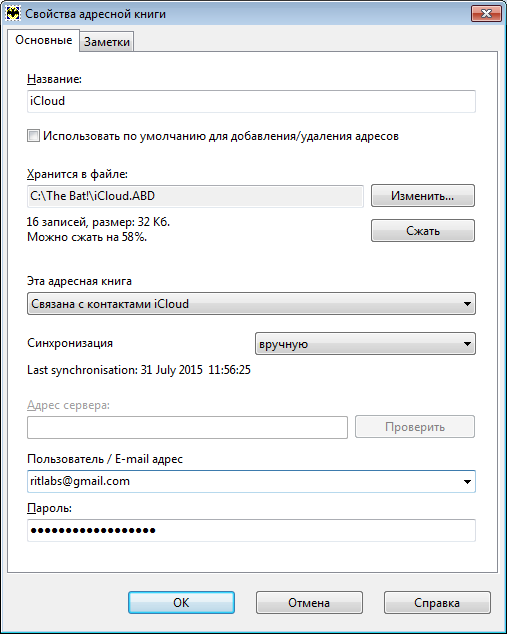Image resolution: width=507 pixels, height=634 pixels.
Task: Click Сжать to compress the address book
Action: tap(422, 231)
